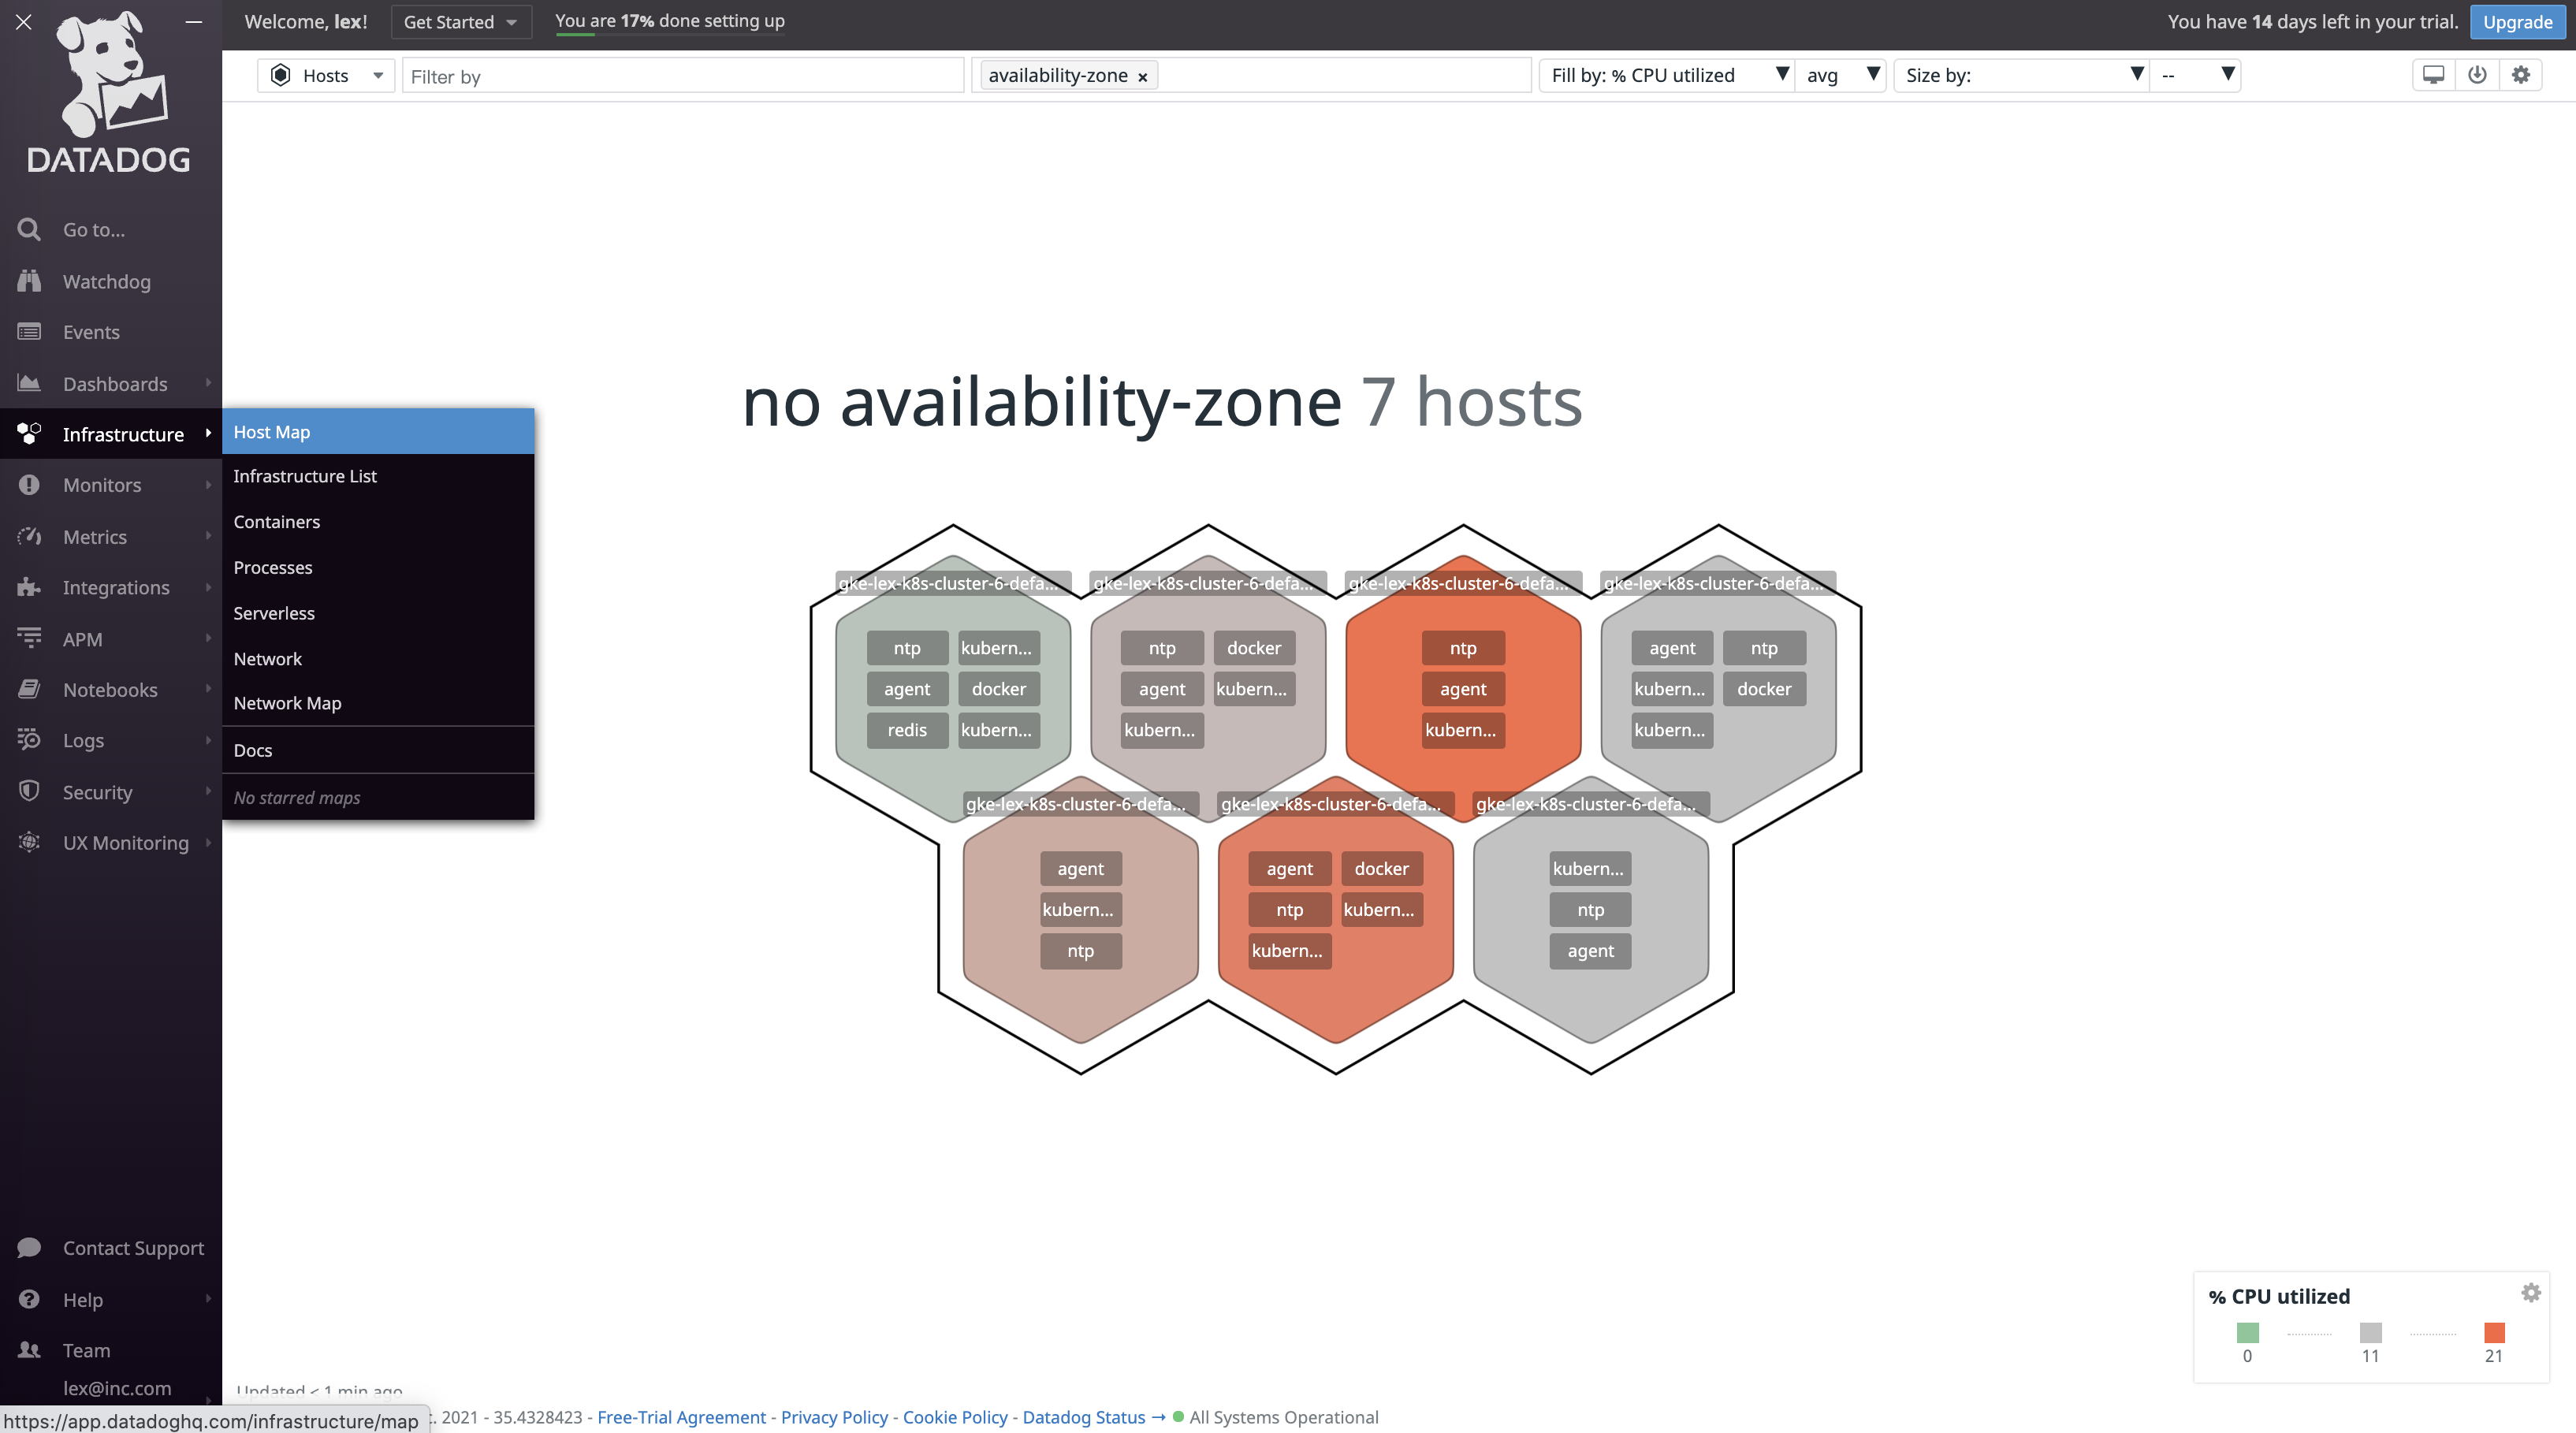Open the host map settings gear
The image size is (2576, 1433).
[x=2521, y=75]
